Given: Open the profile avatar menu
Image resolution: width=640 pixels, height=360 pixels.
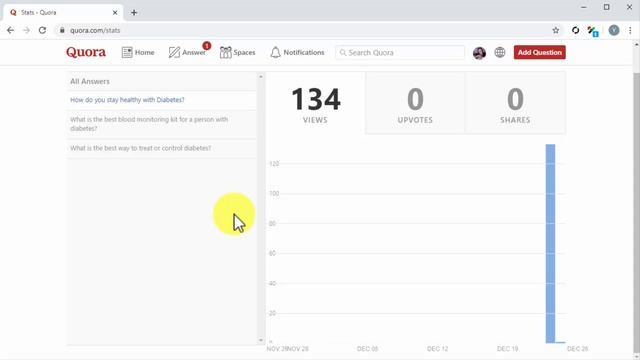Looking at the screenshot, I should pos(479,53).
